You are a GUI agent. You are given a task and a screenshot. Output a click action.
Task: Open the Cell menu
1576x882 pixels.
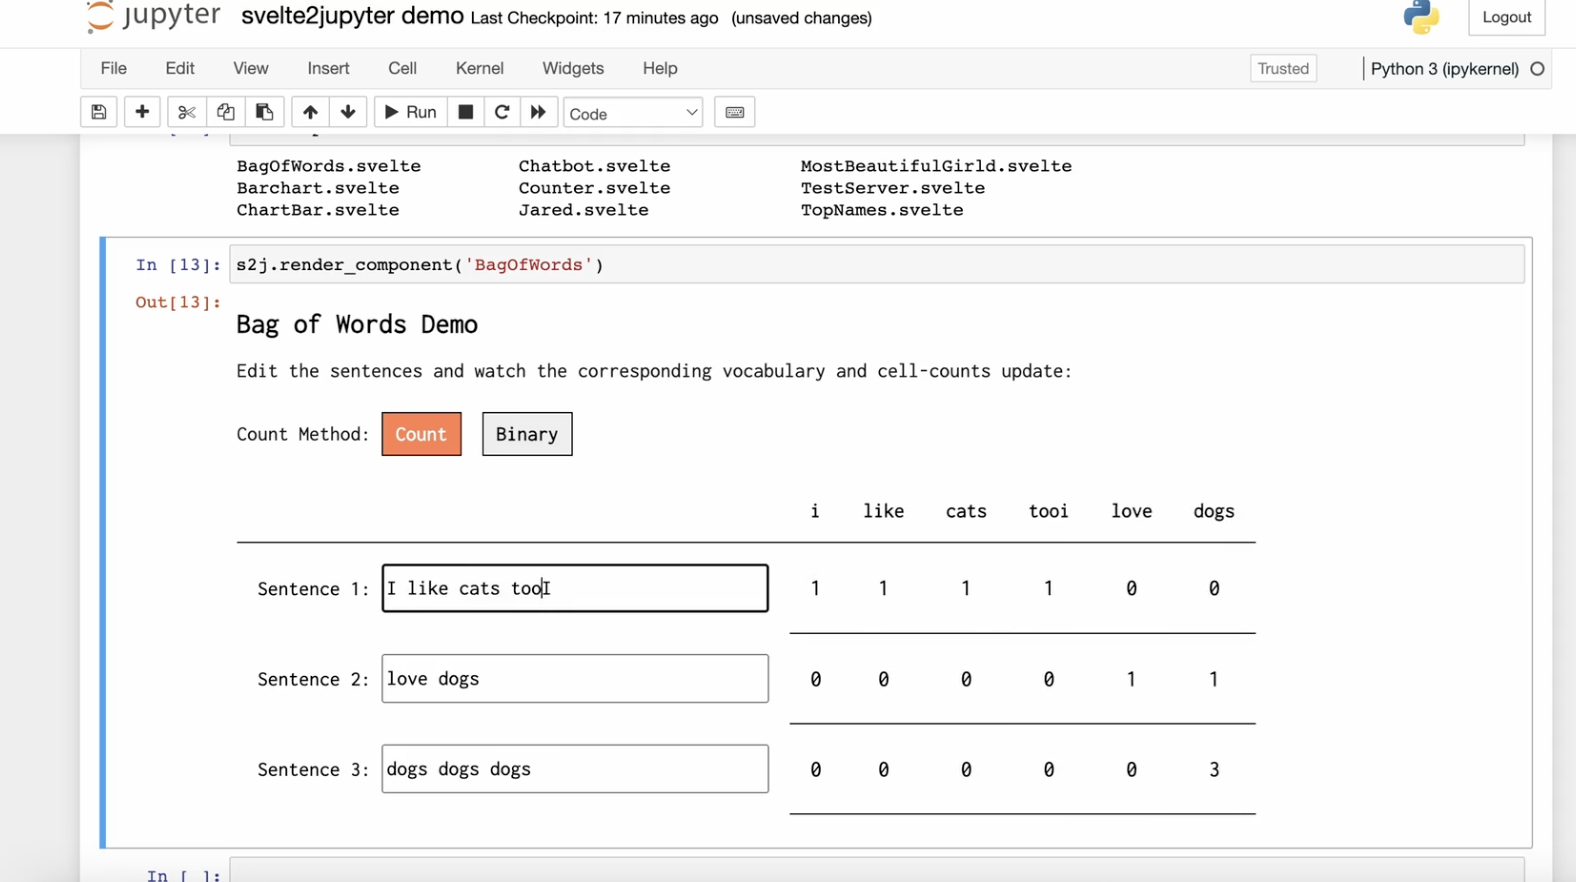(x=402, y=68)
